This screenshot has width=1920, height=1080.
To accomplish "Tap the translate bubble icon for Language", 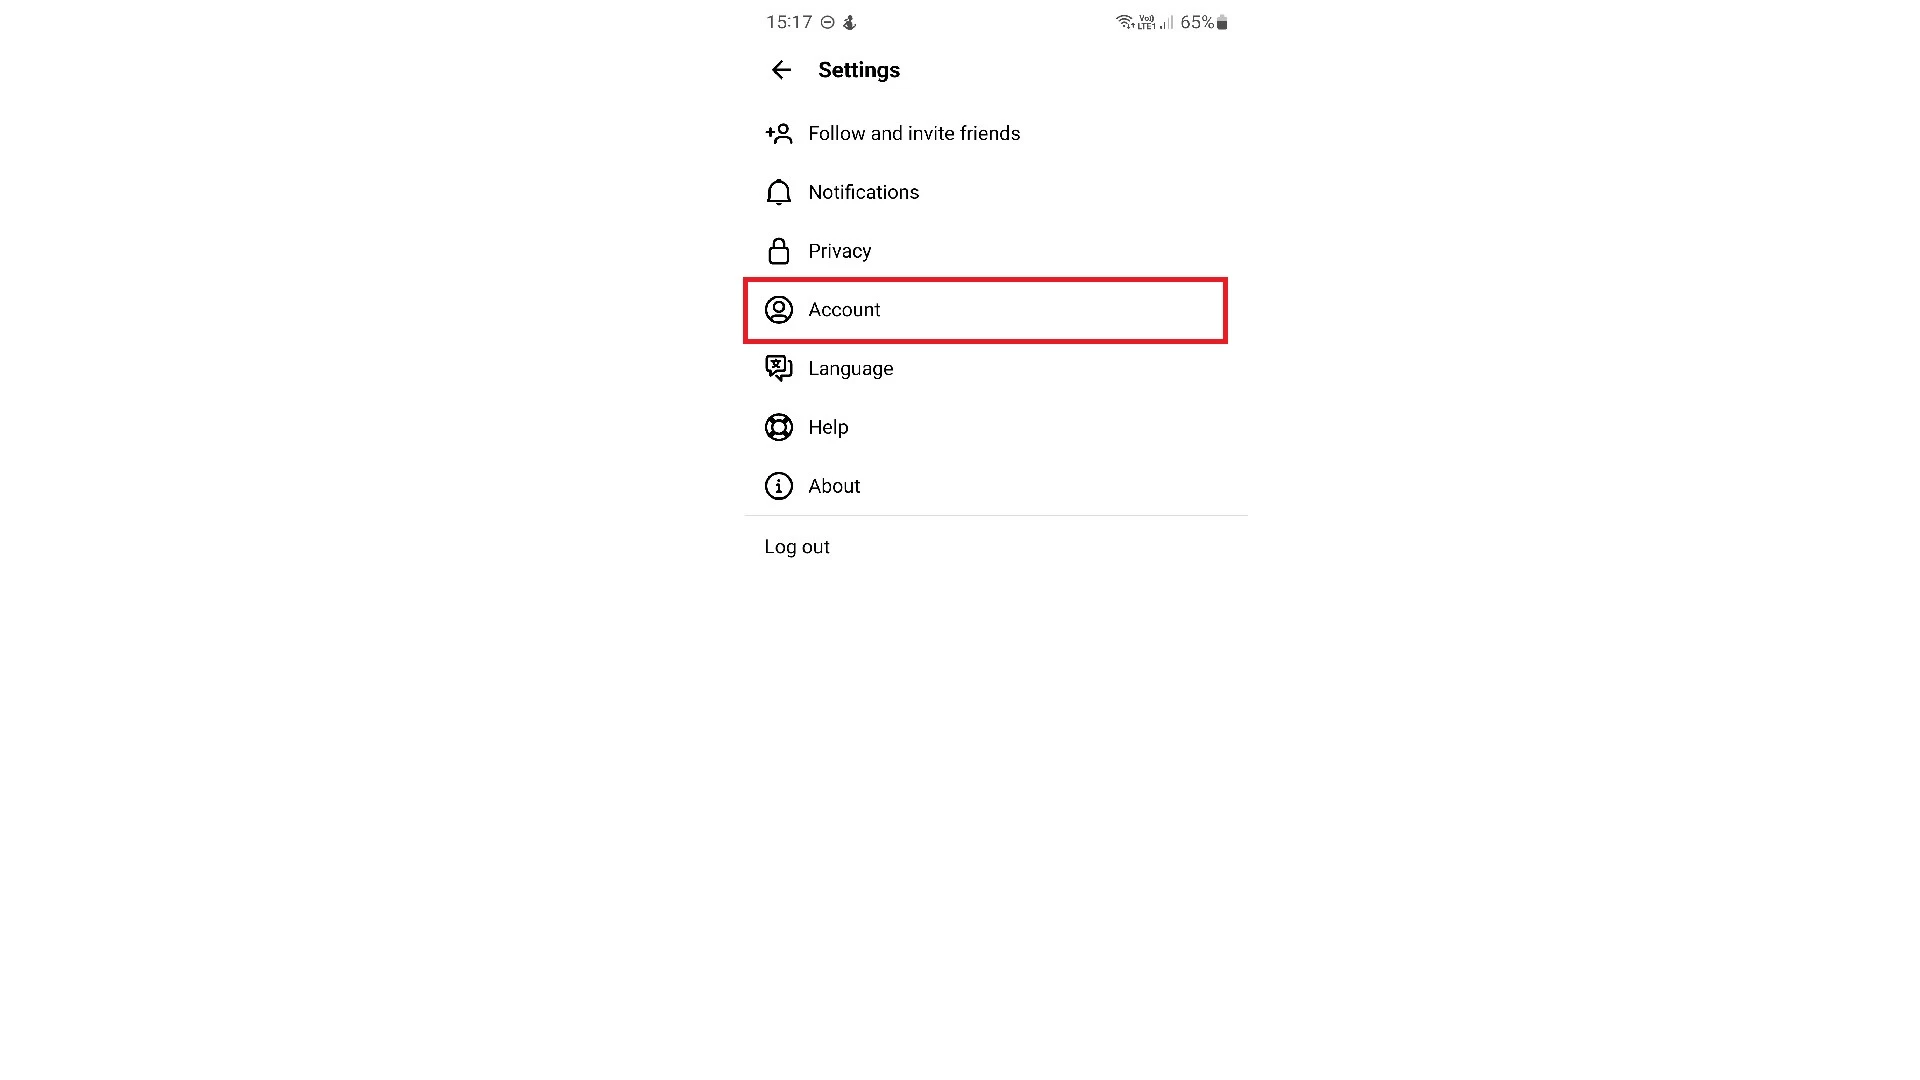I will click(x=778, y=368).
